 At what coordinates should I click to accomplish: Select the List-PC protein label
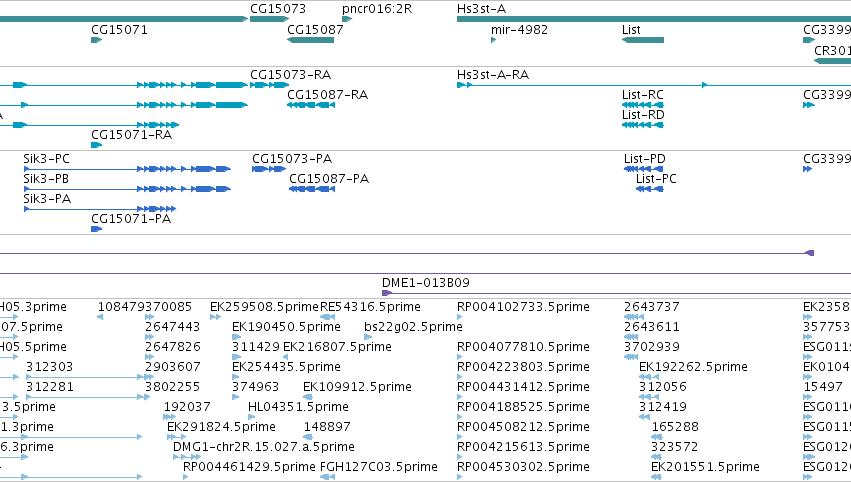(656, 179)
